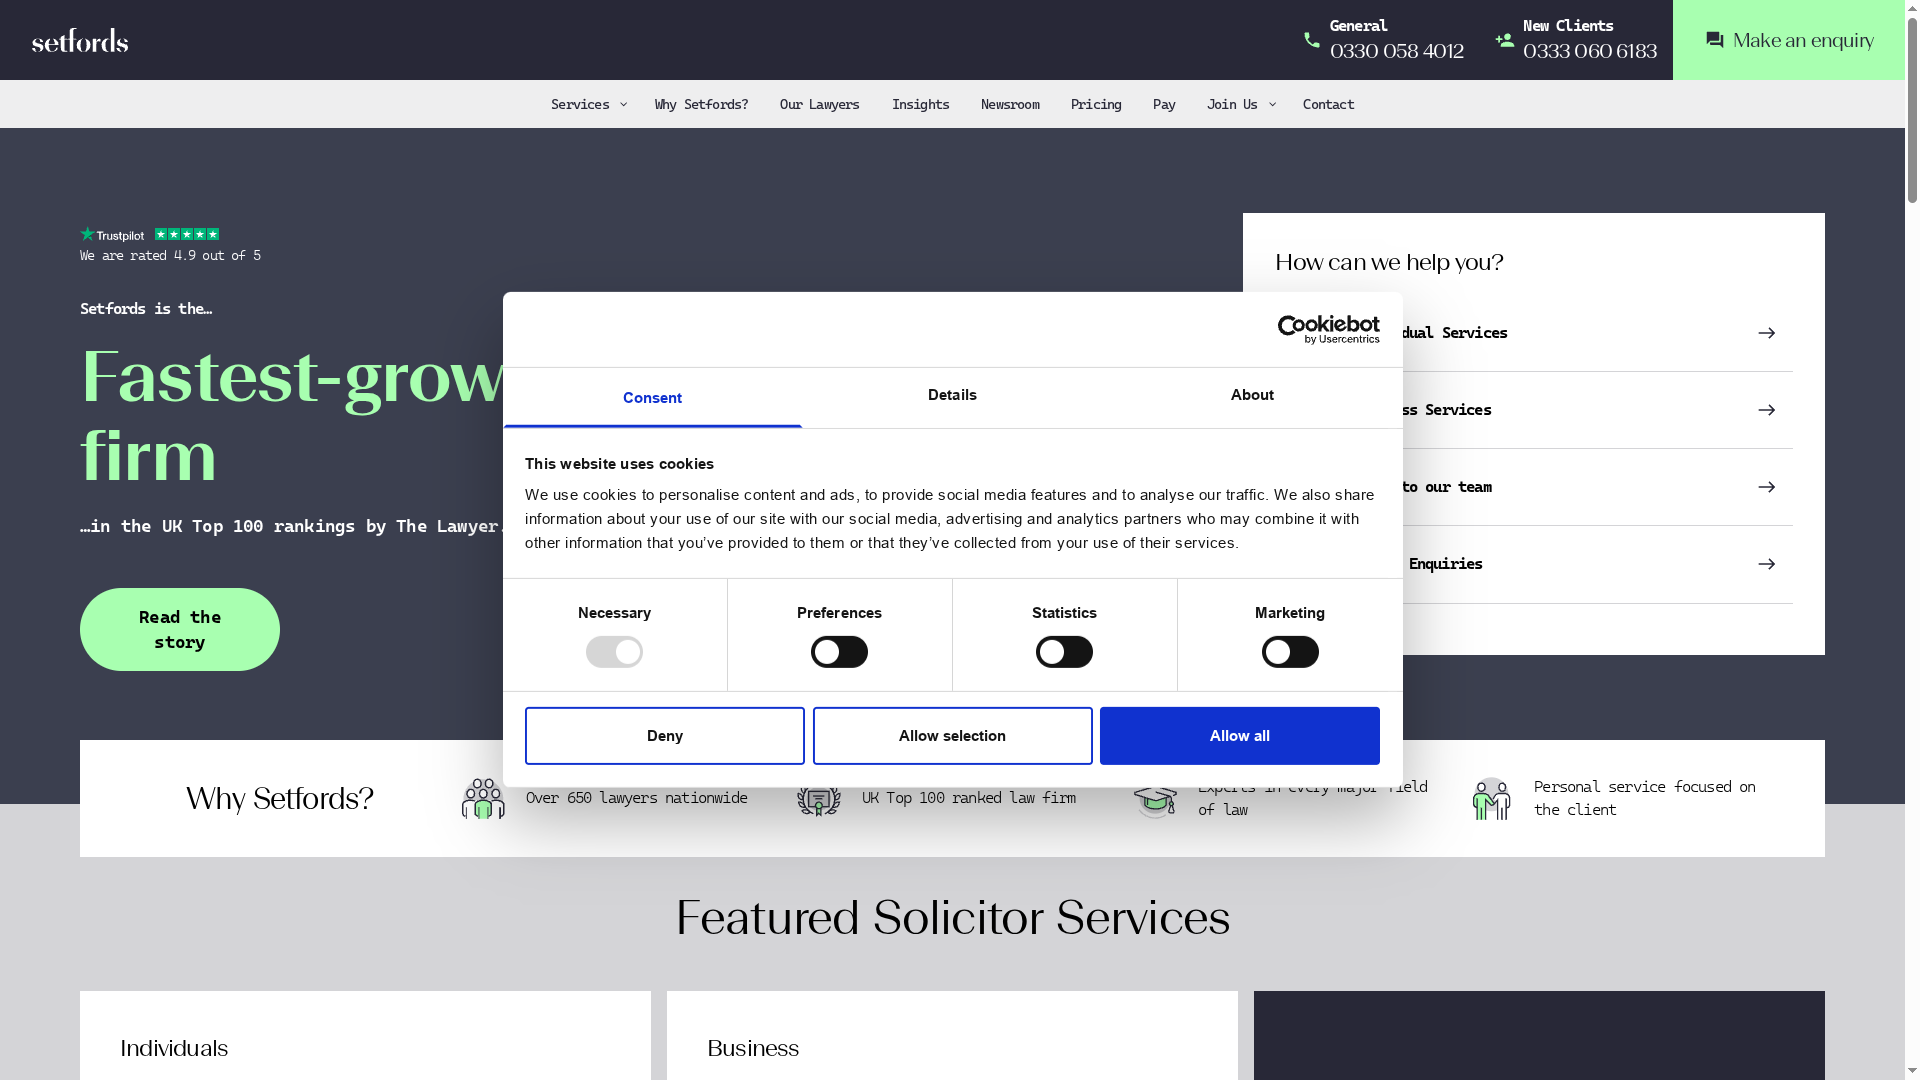Switch to the Details tab in the cookie dialog
This screenshot has width=1920, height=1080.
(952, 396)
